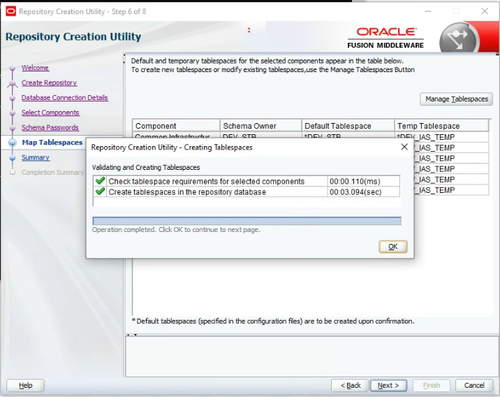Proceed with the Next button
The height and width of the screenshot is (397, 500).
click(388, 386)
